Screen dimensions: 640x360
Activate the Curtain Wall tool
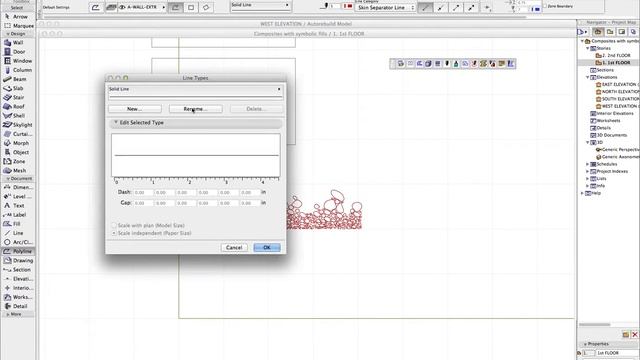point(18,134)
